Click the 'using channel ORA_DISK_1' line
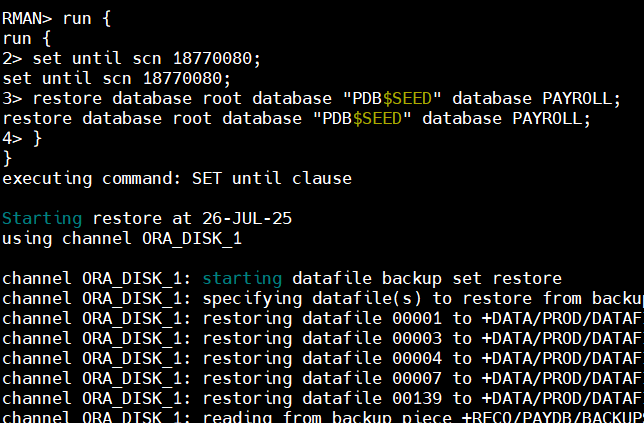Image resolution: width=644 pixels, height=423 pixels. pos(122,238)
